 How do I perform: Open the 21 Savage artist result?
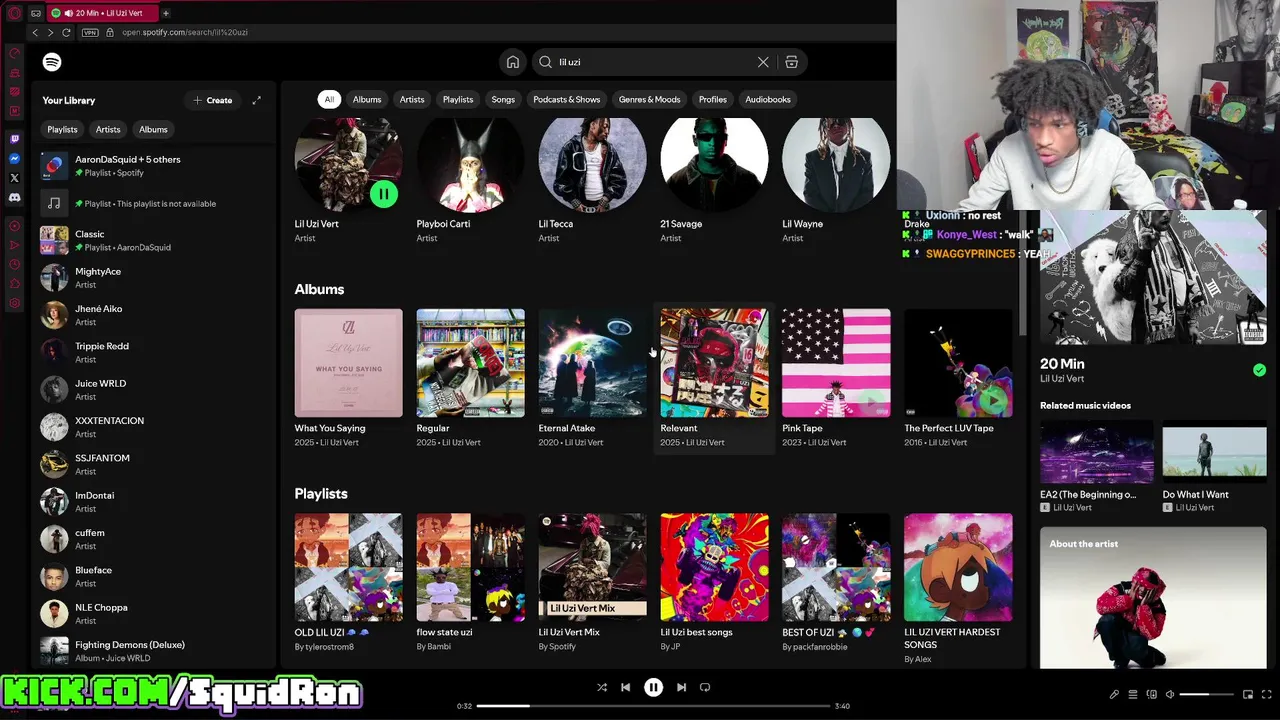[715, 180]
